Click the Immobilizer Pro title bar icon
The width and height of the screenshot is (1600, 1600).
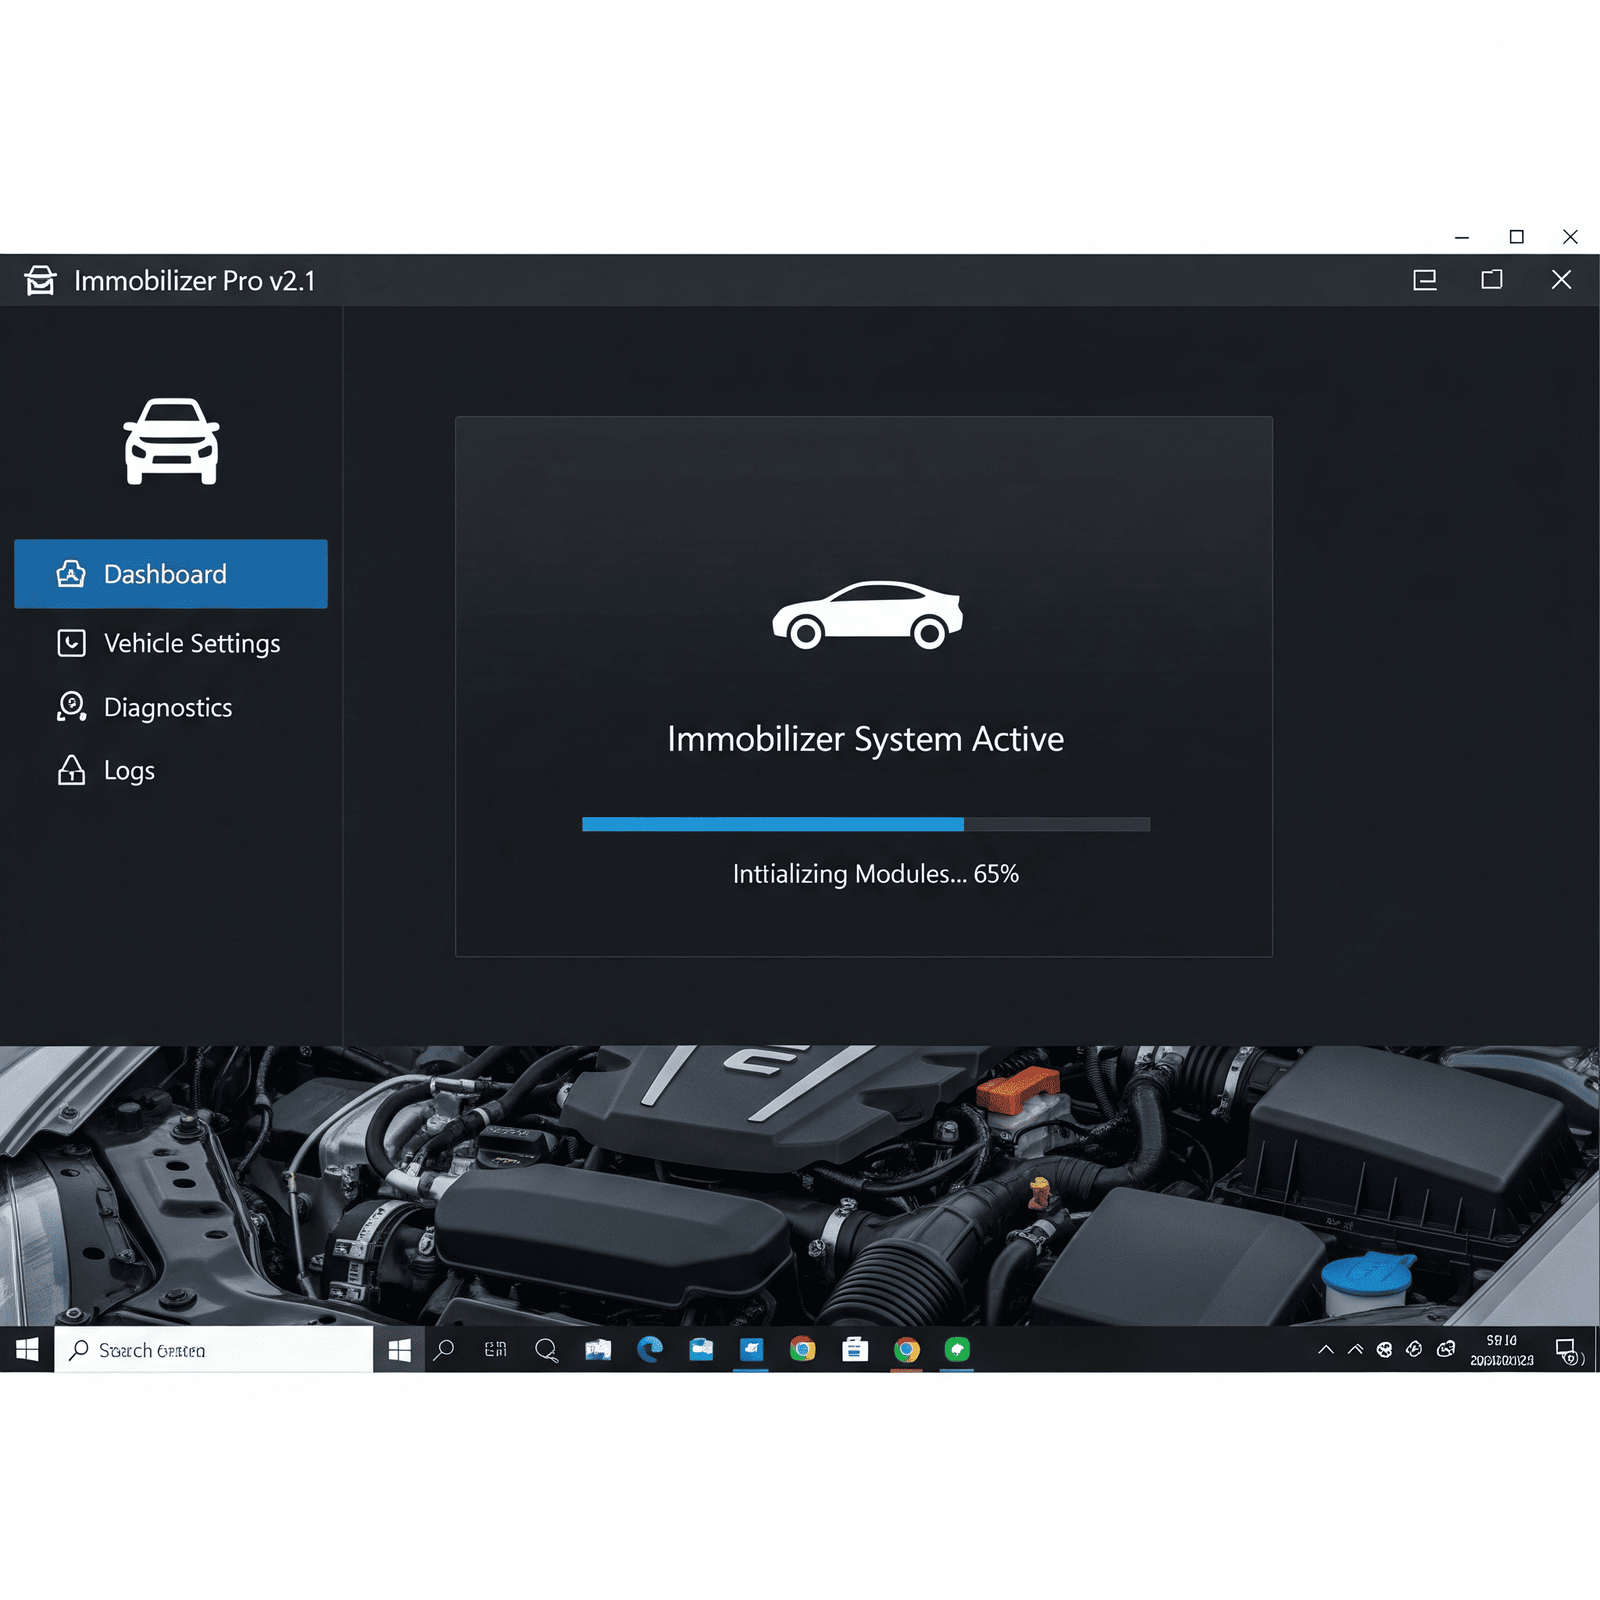[40, 281]
